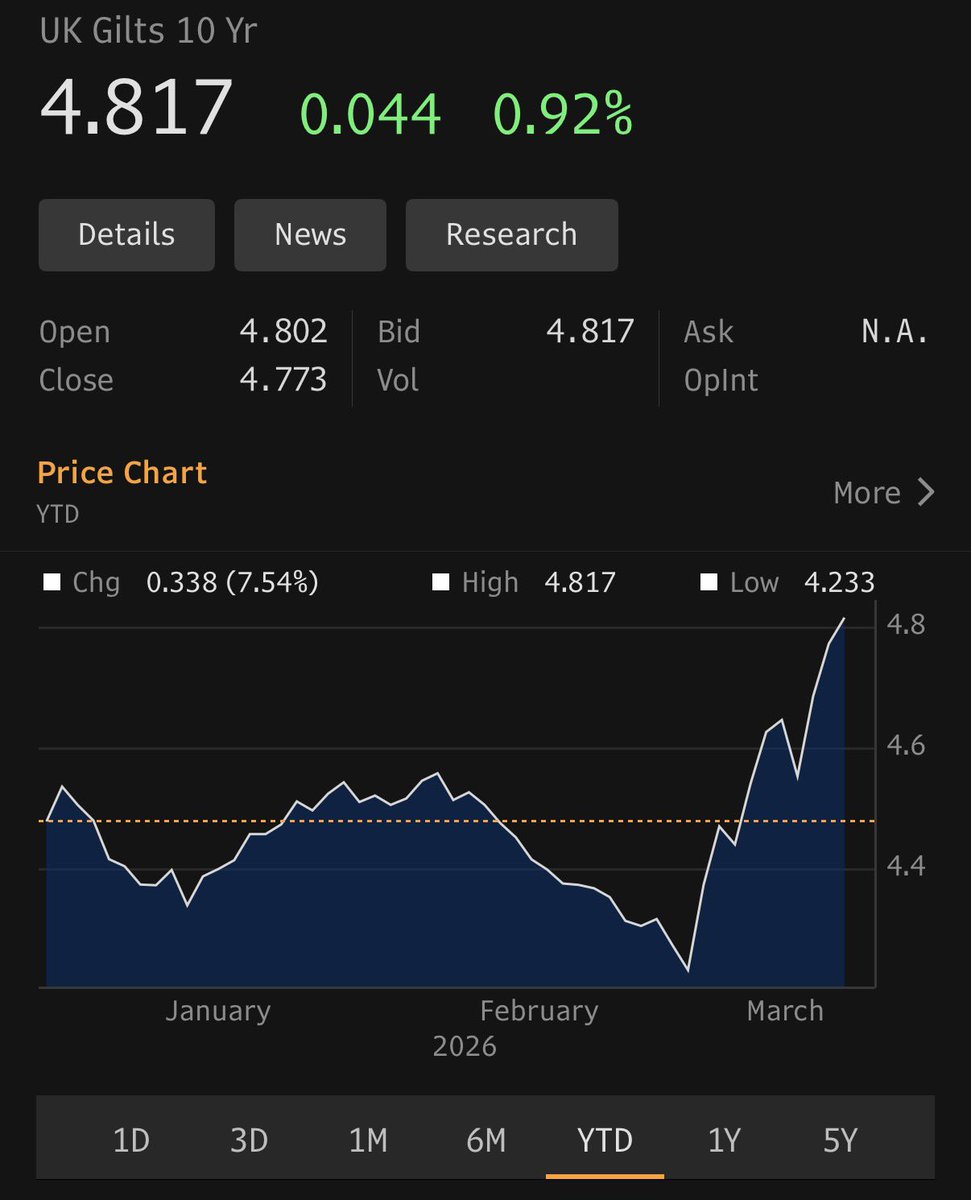The image size is (971, 1200).
Task: Click the January axis label
Action: click(218, 1011)
